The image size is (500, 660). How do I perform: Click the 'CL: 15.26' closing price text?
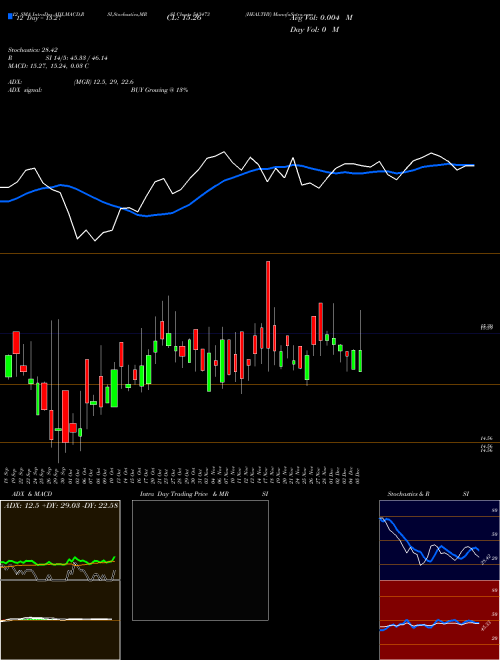[x=184, y=18]
